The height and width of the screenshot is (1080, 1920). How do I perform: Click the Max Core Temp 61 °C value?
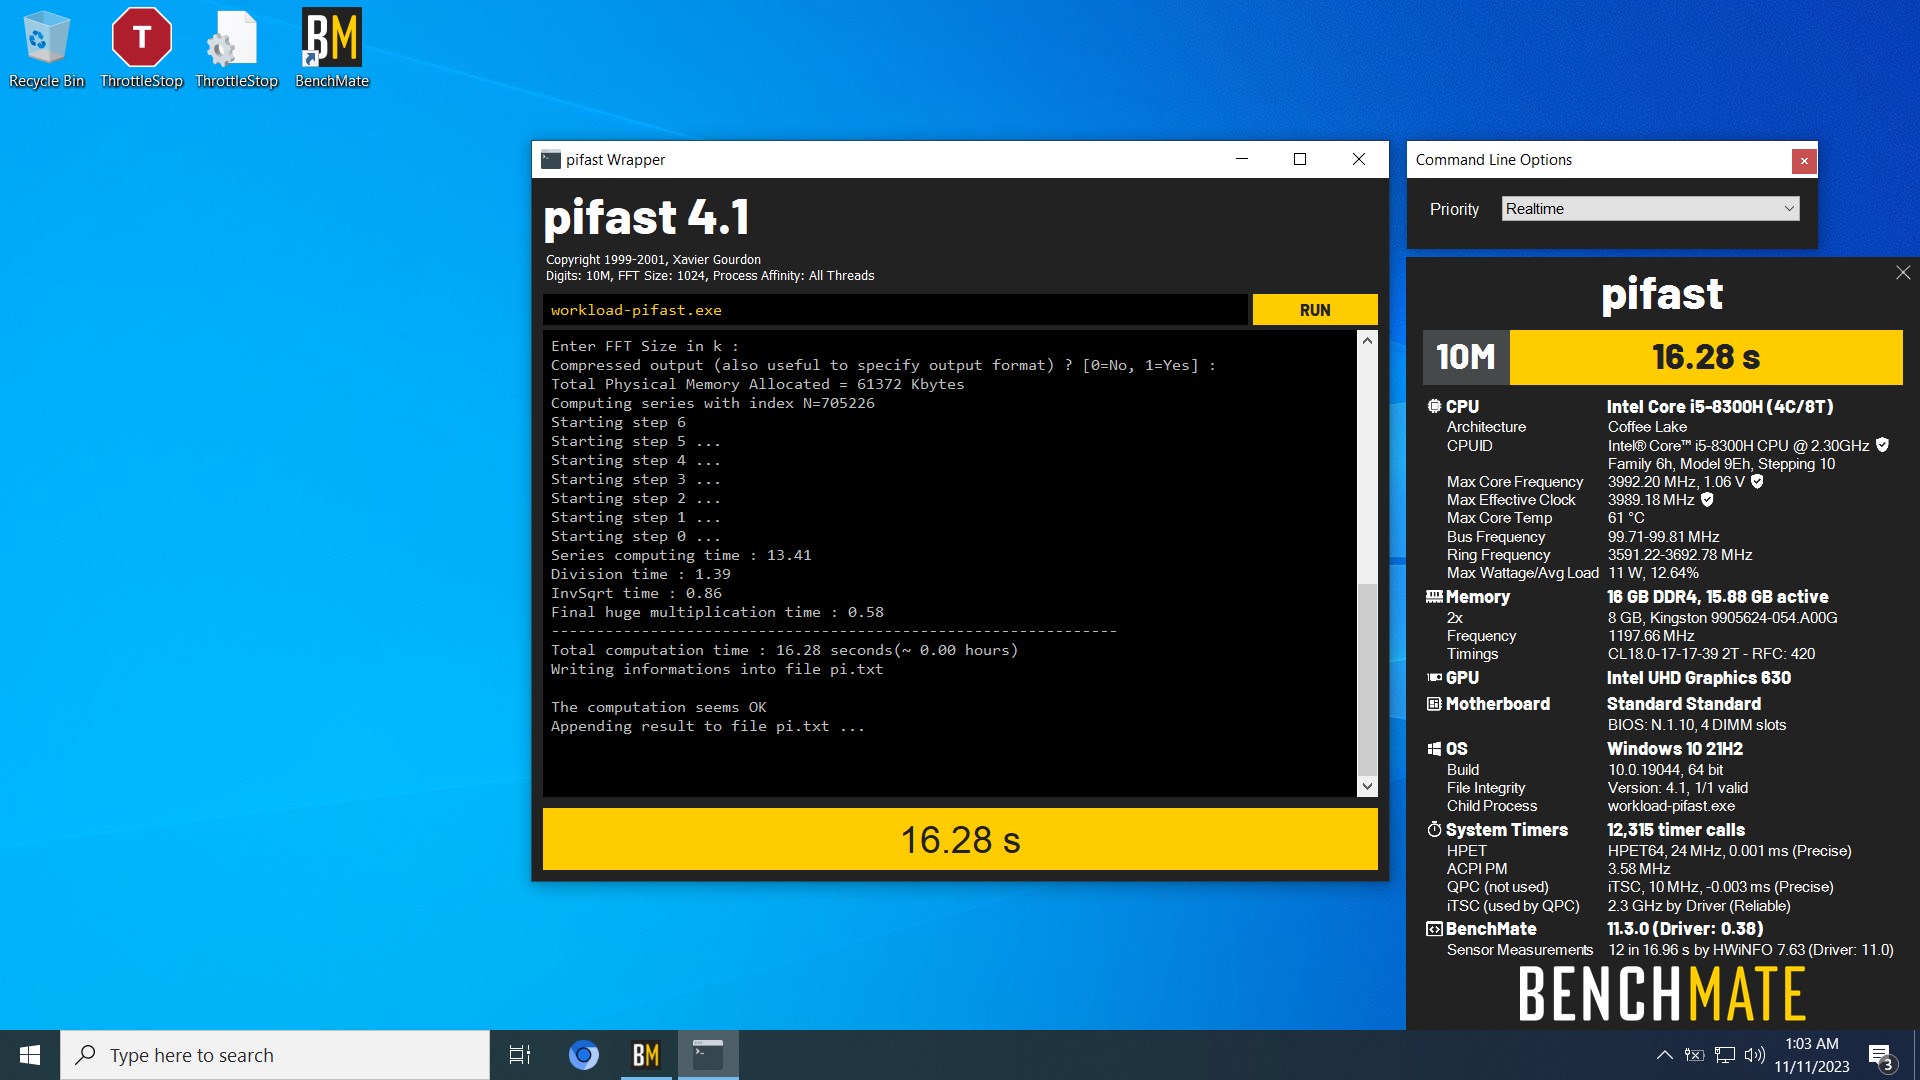pyautogui.click(x=1626, y=518)
